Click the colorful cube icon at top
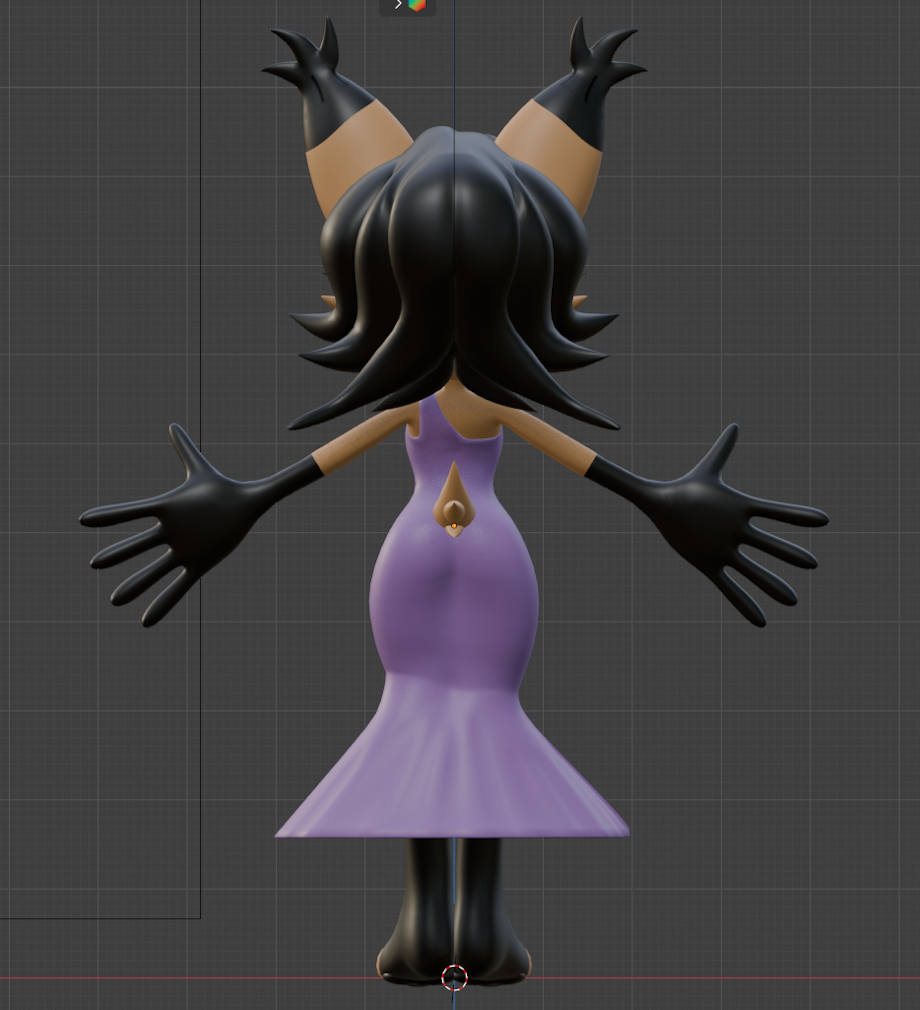Viewport: 920px width, 1010px height. (417, 5)
